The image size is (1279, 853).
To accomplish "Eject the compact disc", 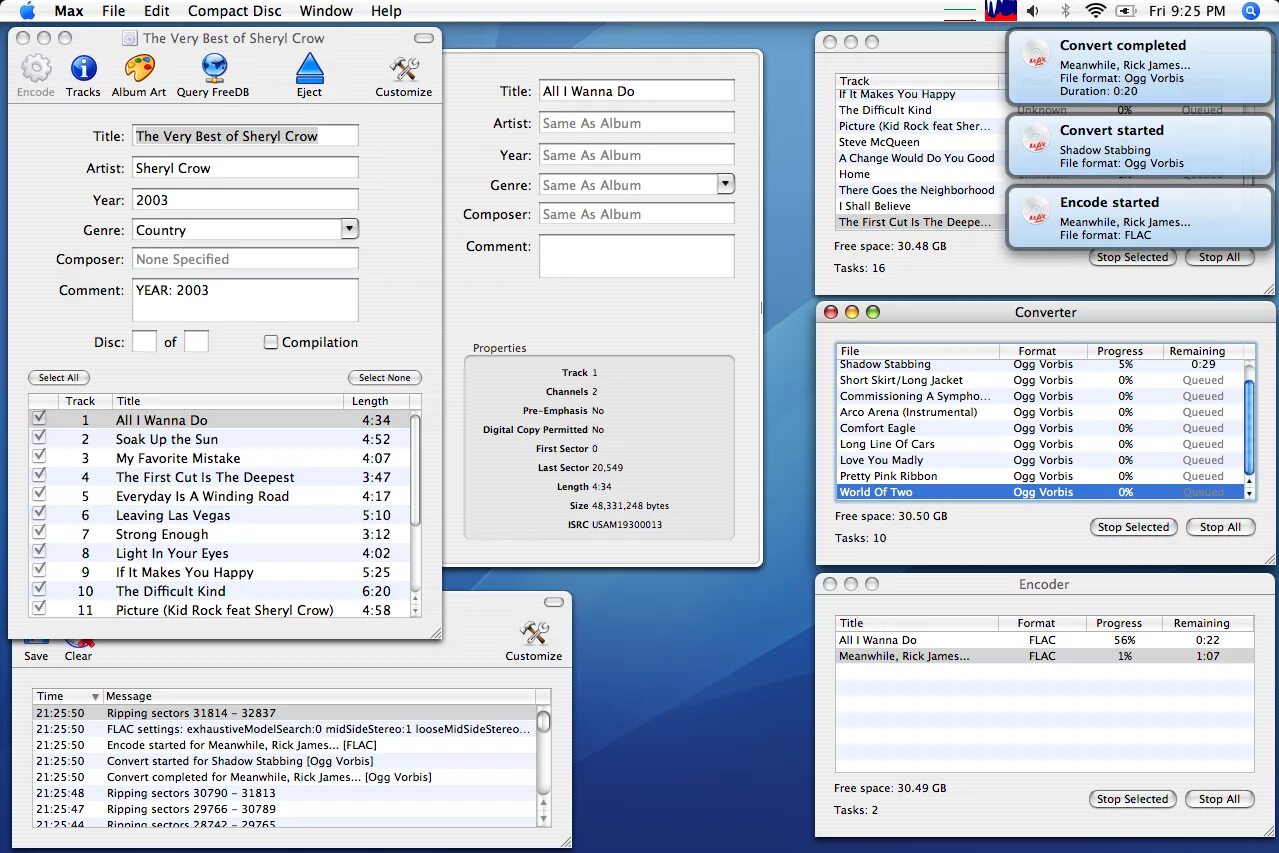I will coord(310,68).
